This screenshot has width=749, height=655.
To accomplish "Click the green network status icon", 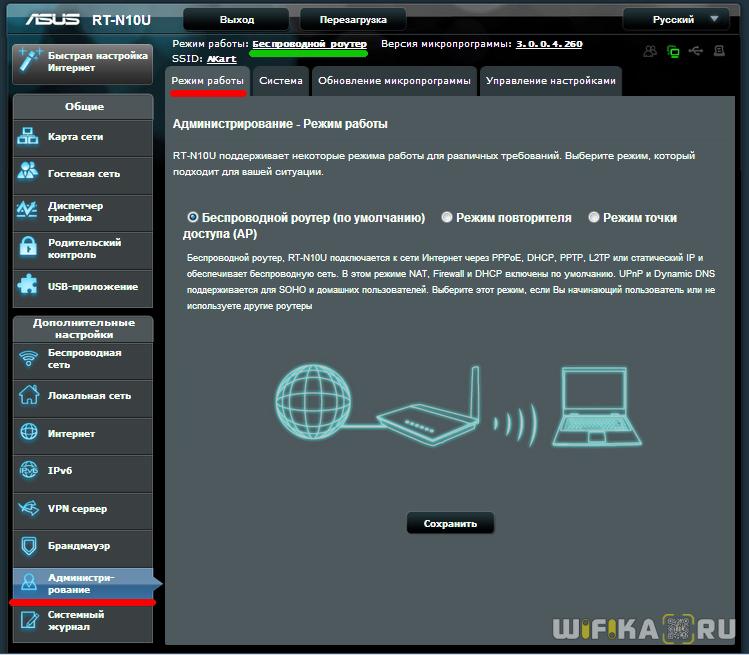I will [673, 51].
